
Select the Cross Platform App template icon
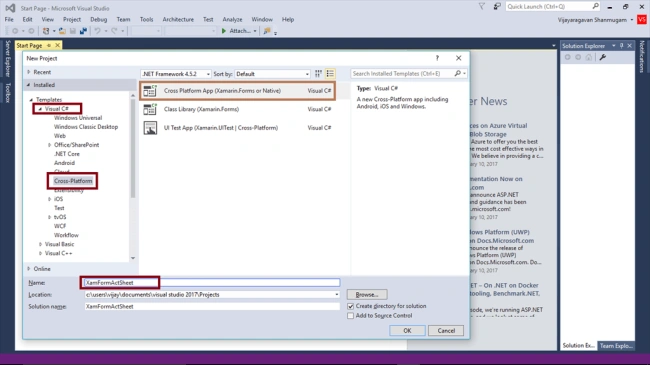click(x=150, y=90)
